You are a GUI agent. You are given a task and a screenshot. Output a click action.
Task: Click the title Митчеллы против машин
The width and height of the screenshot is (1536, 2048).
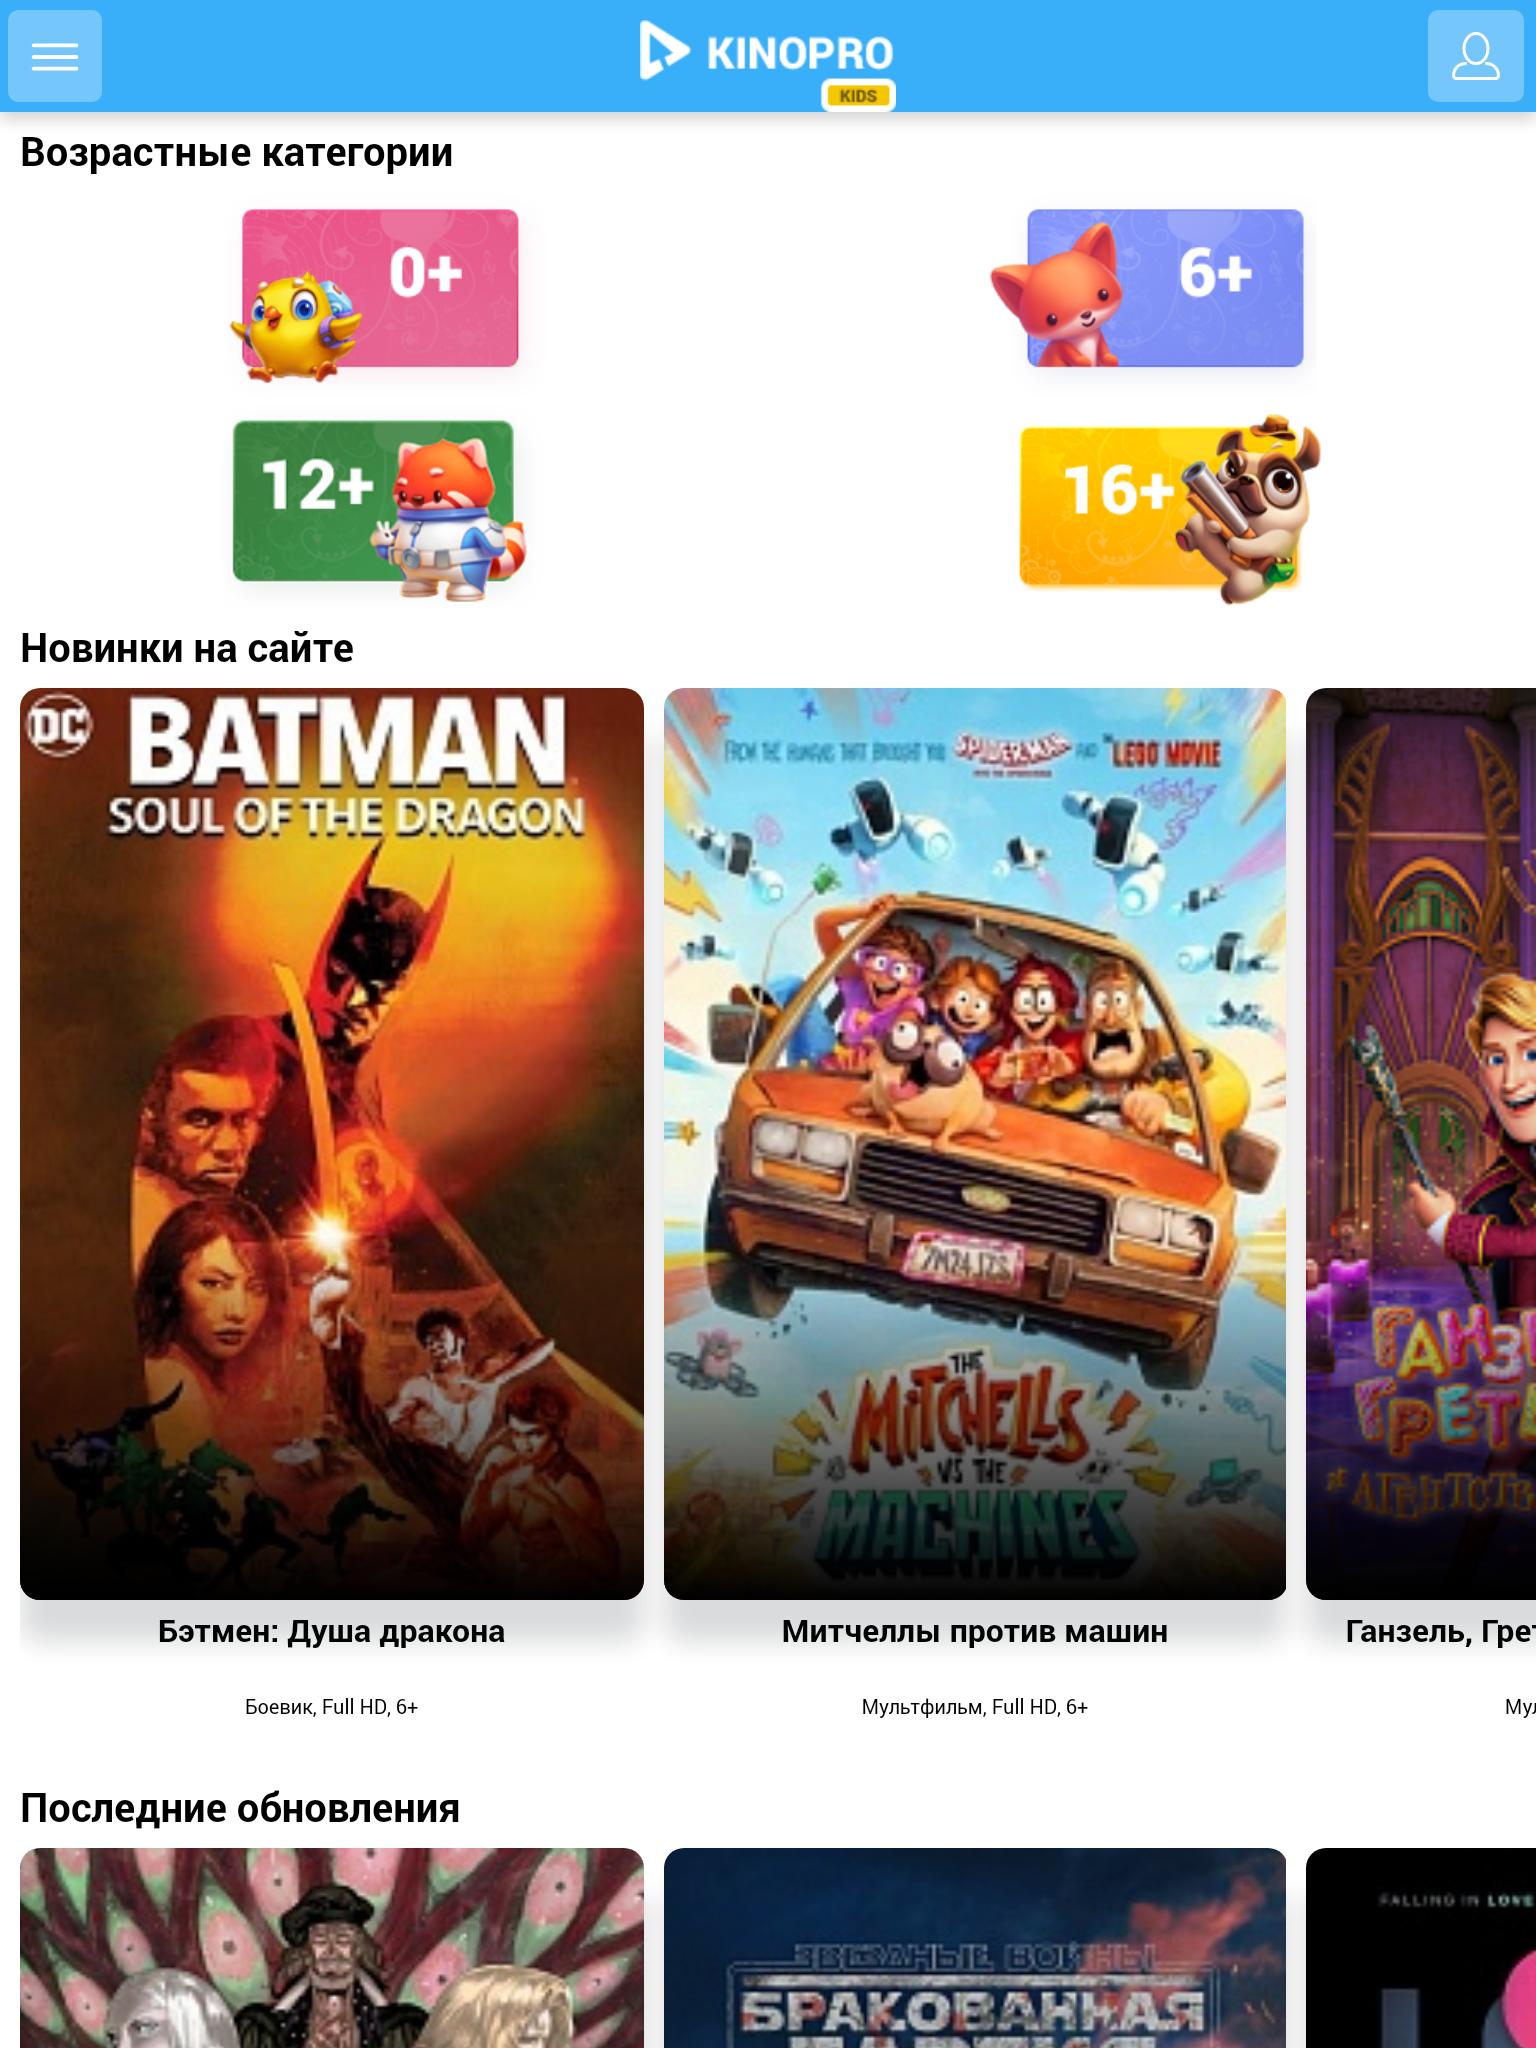pos(975,1631)
